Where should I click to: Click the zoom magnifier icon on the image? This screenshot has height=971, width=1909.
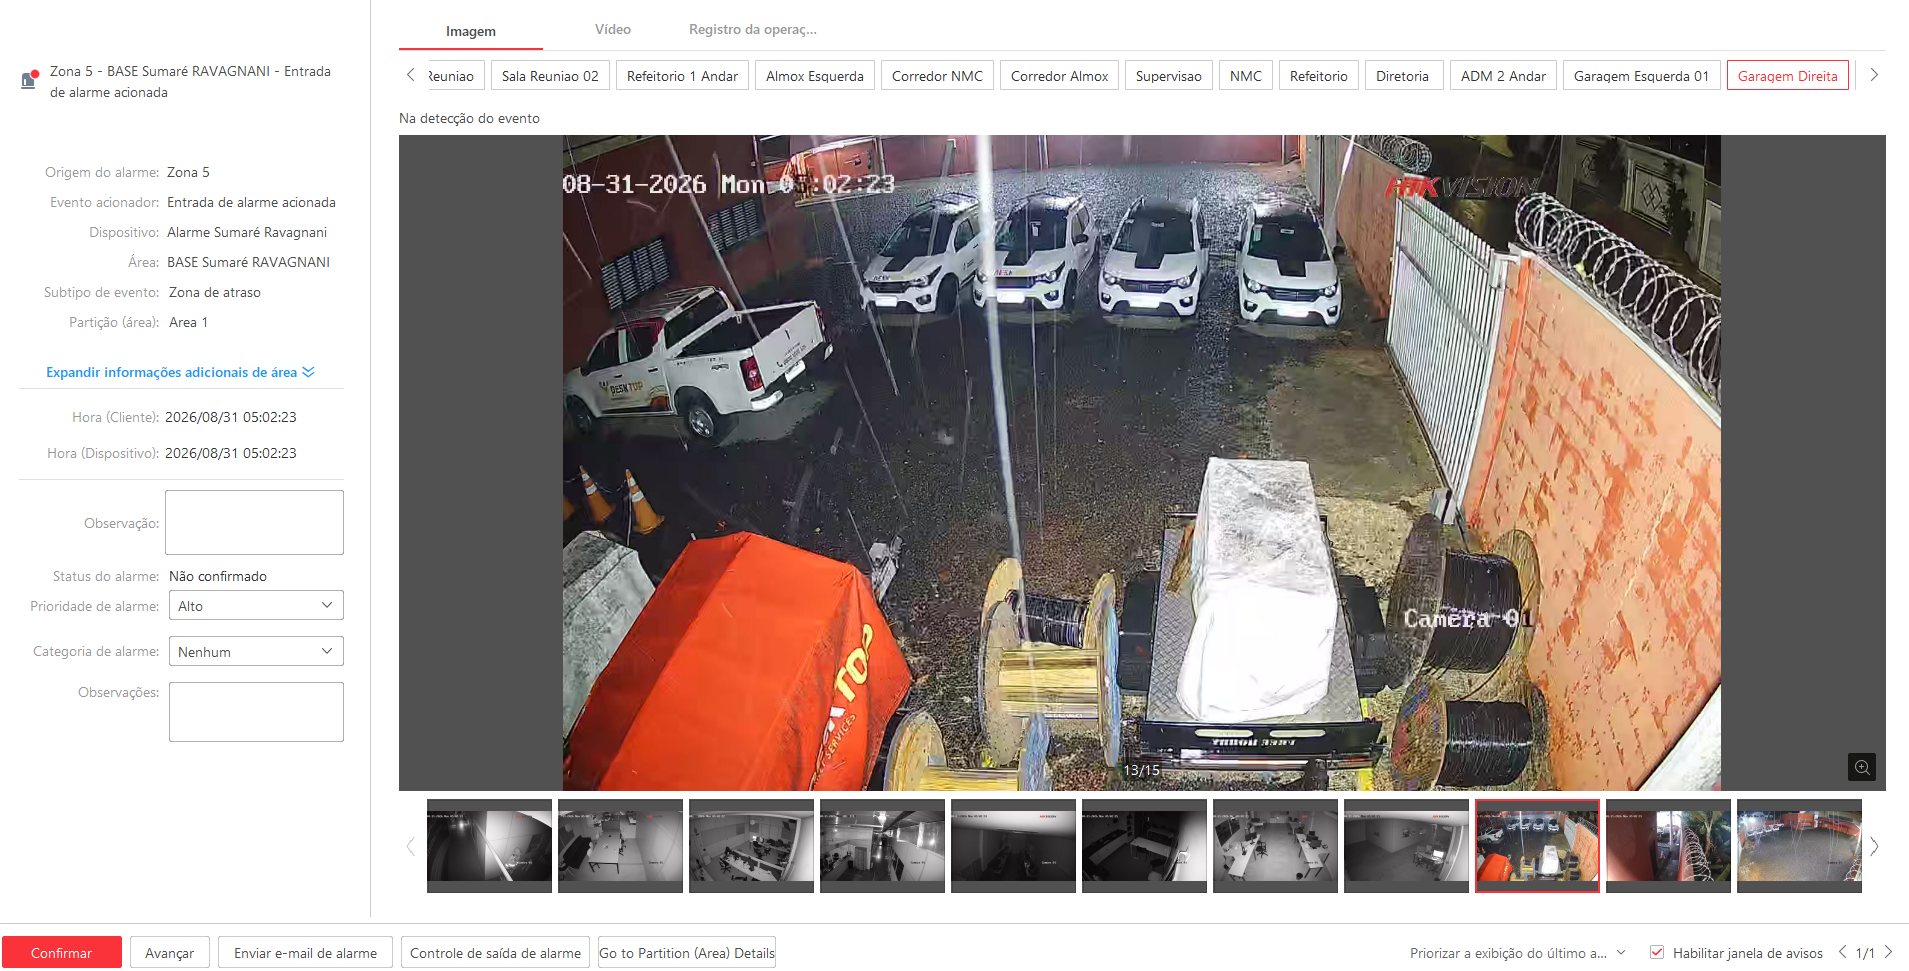(1861, 767)
